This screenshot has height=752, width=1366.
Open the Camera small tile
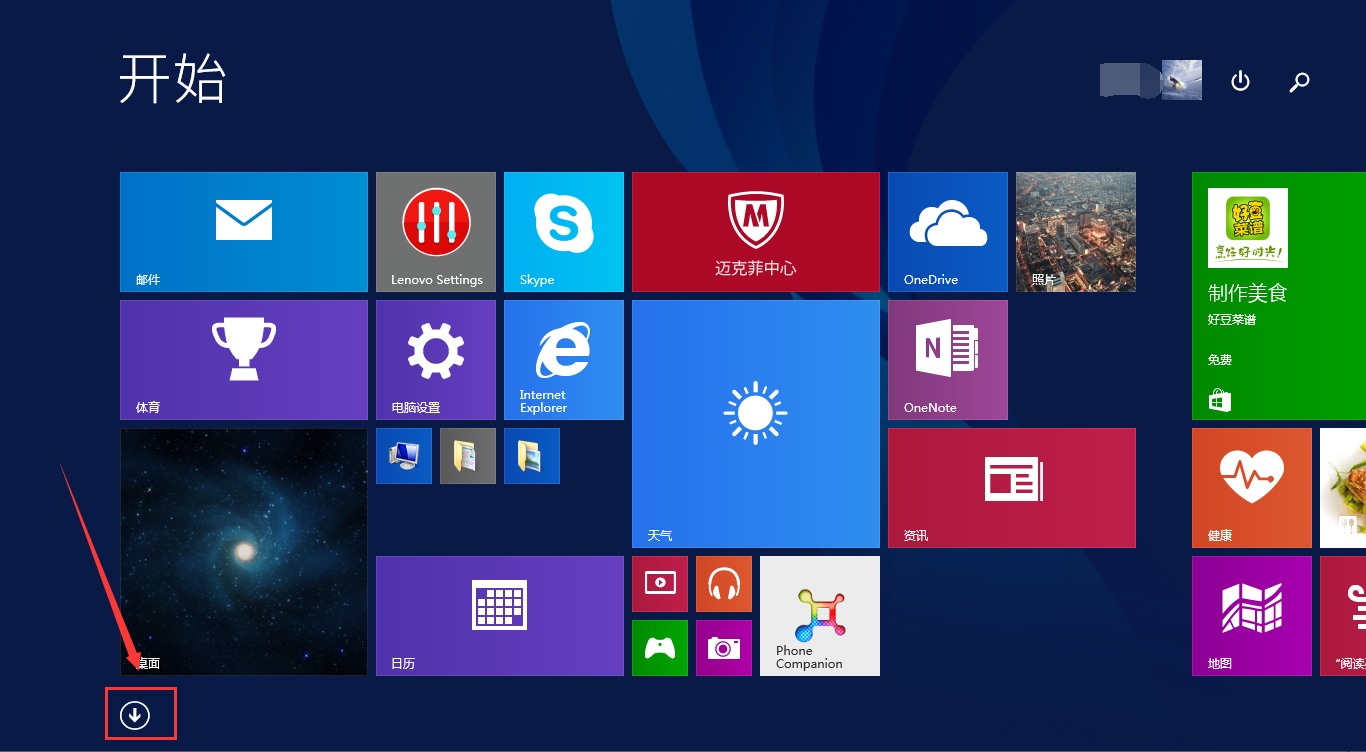[724, 648]
